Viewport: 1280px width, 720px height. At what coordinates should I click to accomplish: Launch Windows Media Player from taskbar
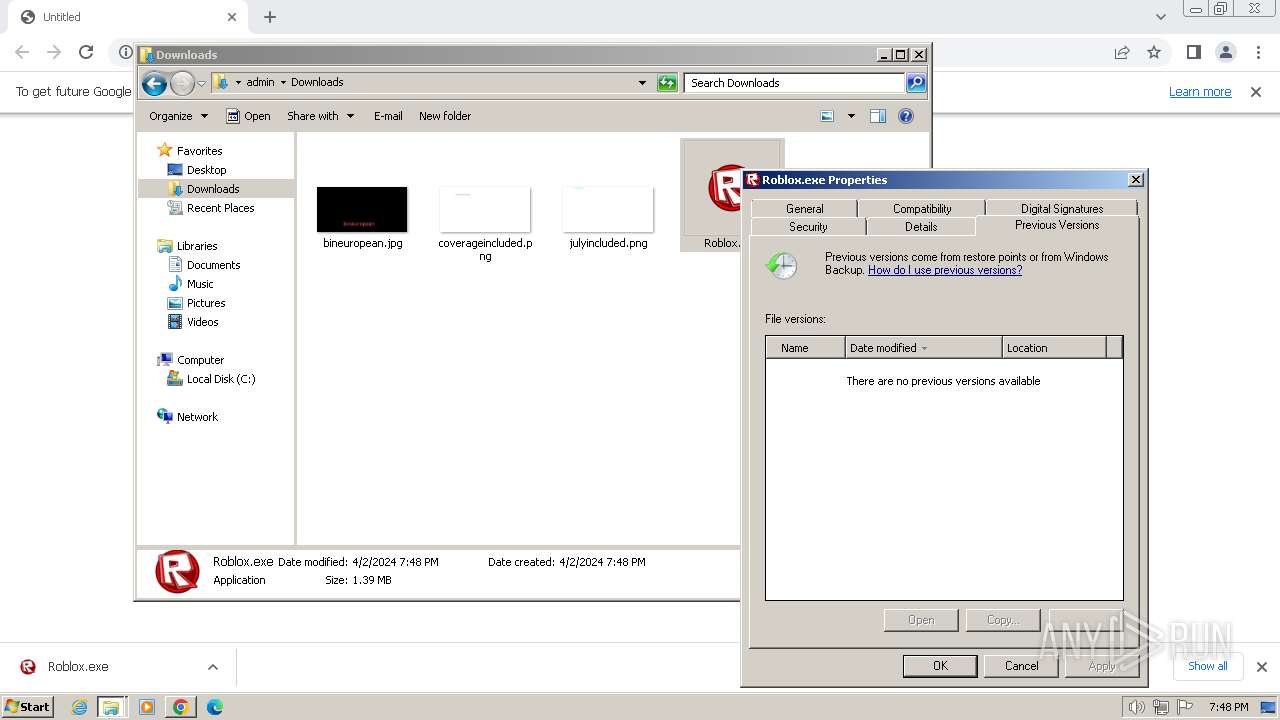(147, 707)
